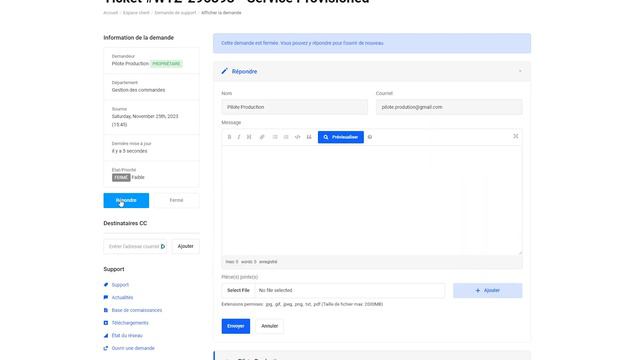640x360 pixels.
Task: Click Select File to attach a file
Action: click(238, 290)
